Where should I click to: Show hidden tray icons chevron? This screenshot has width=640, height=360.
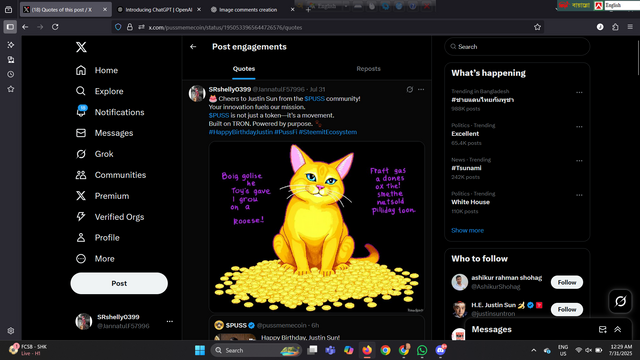tap(533, 350)
